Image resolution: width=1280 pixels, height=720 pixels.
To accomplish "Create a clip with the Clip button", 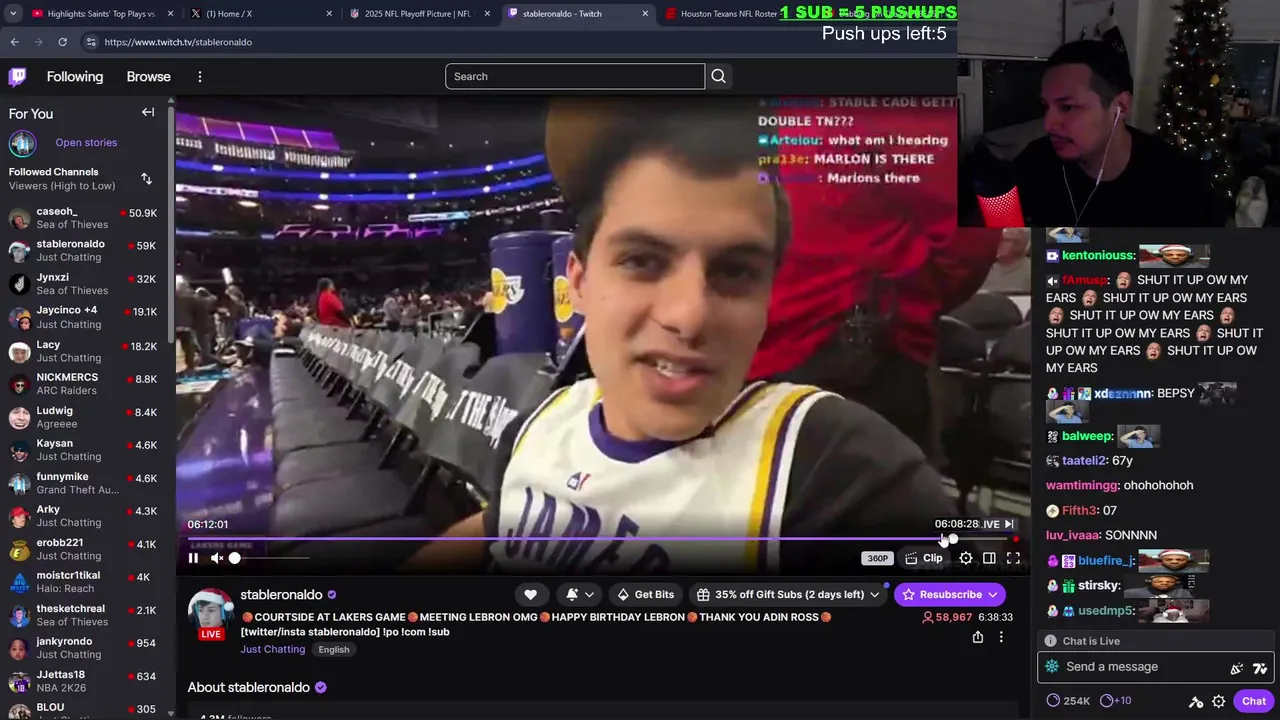I will 924,558.
